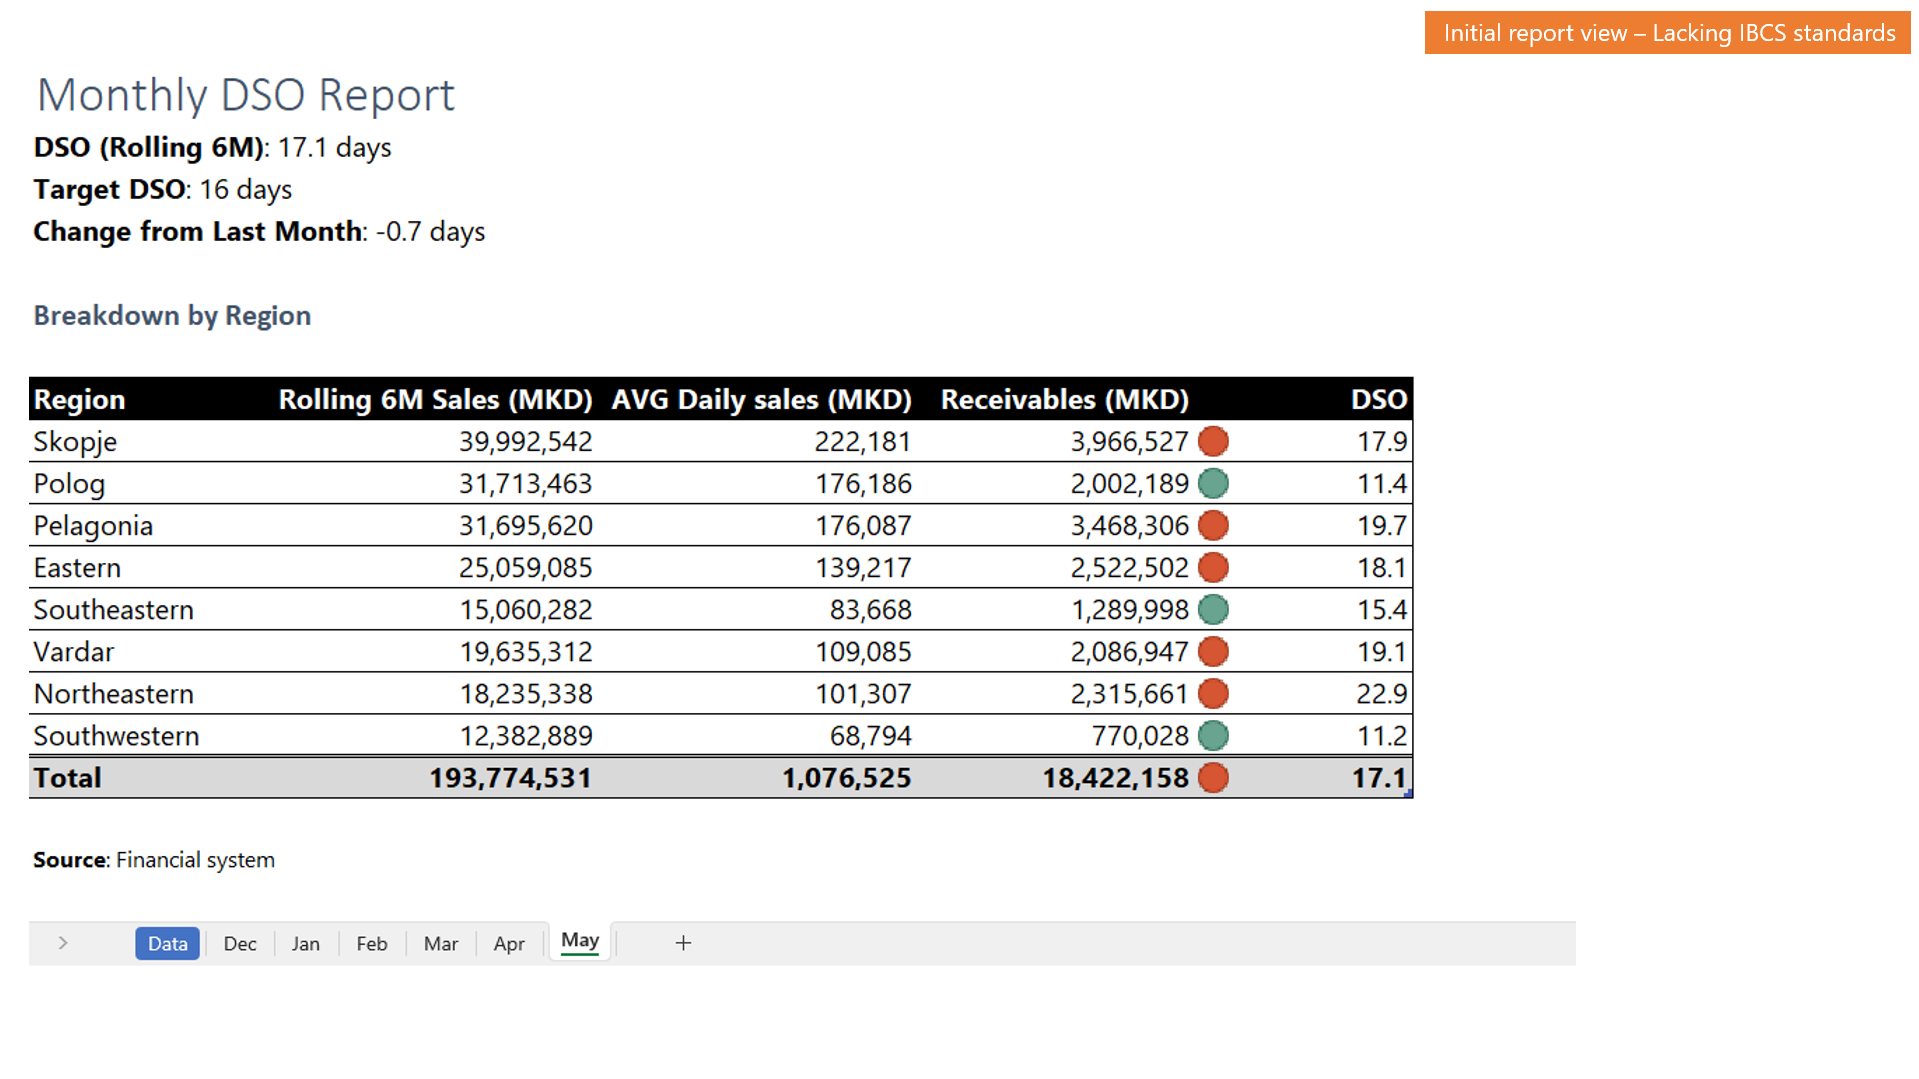Select the Vardar region cell
This screenshot has height=1079, width=1919.
[74, 651]
